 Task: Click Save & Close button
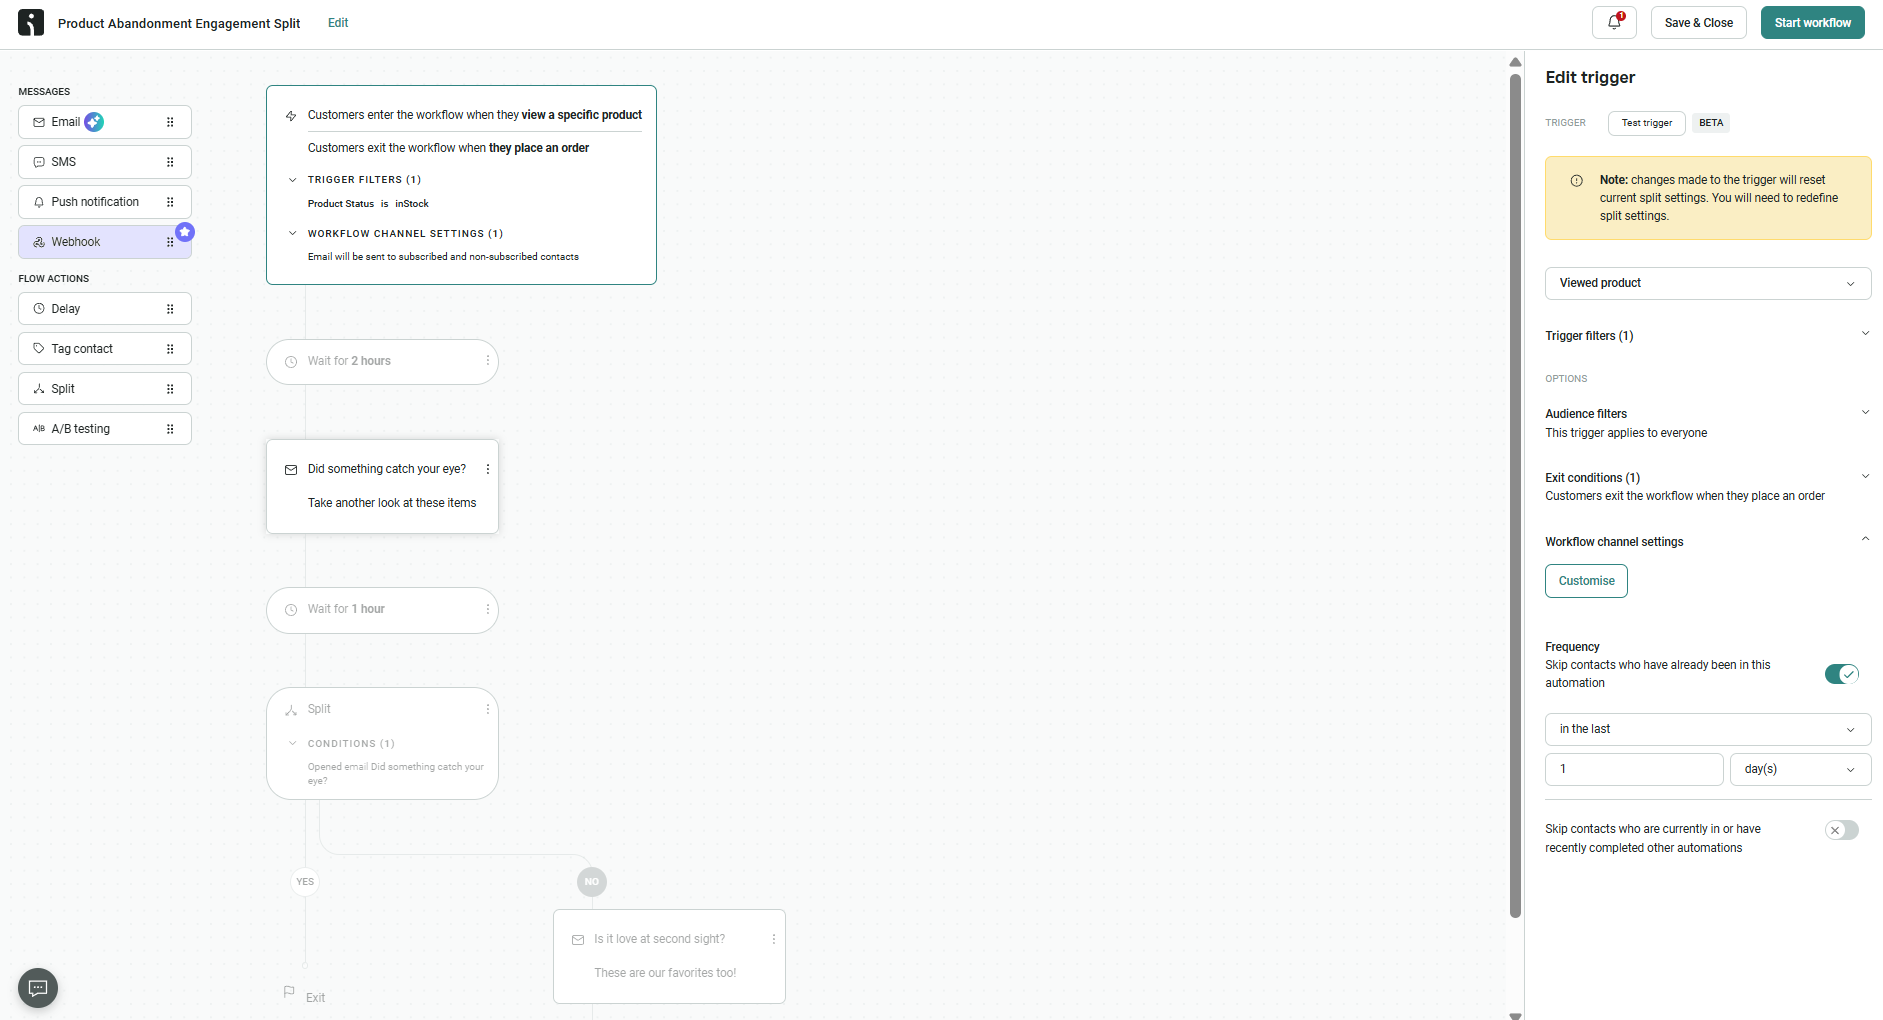[1698, 23]
